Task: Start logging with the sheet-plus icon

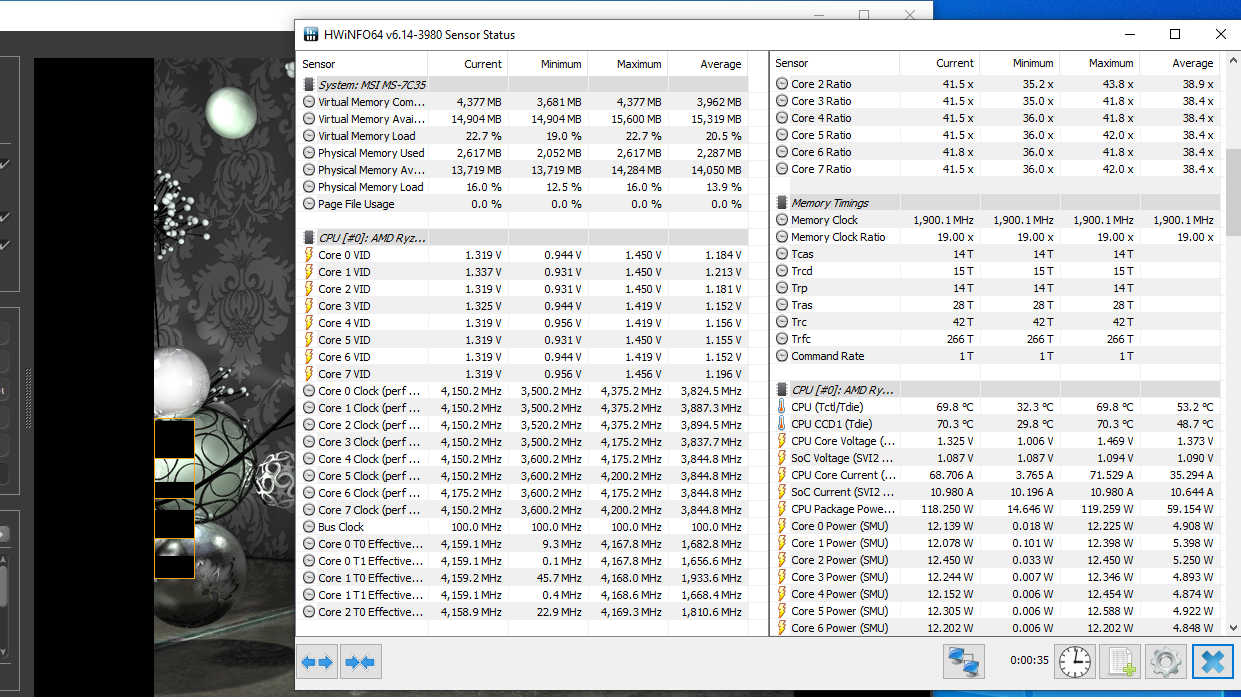Action: click(x=1120, y=662)
